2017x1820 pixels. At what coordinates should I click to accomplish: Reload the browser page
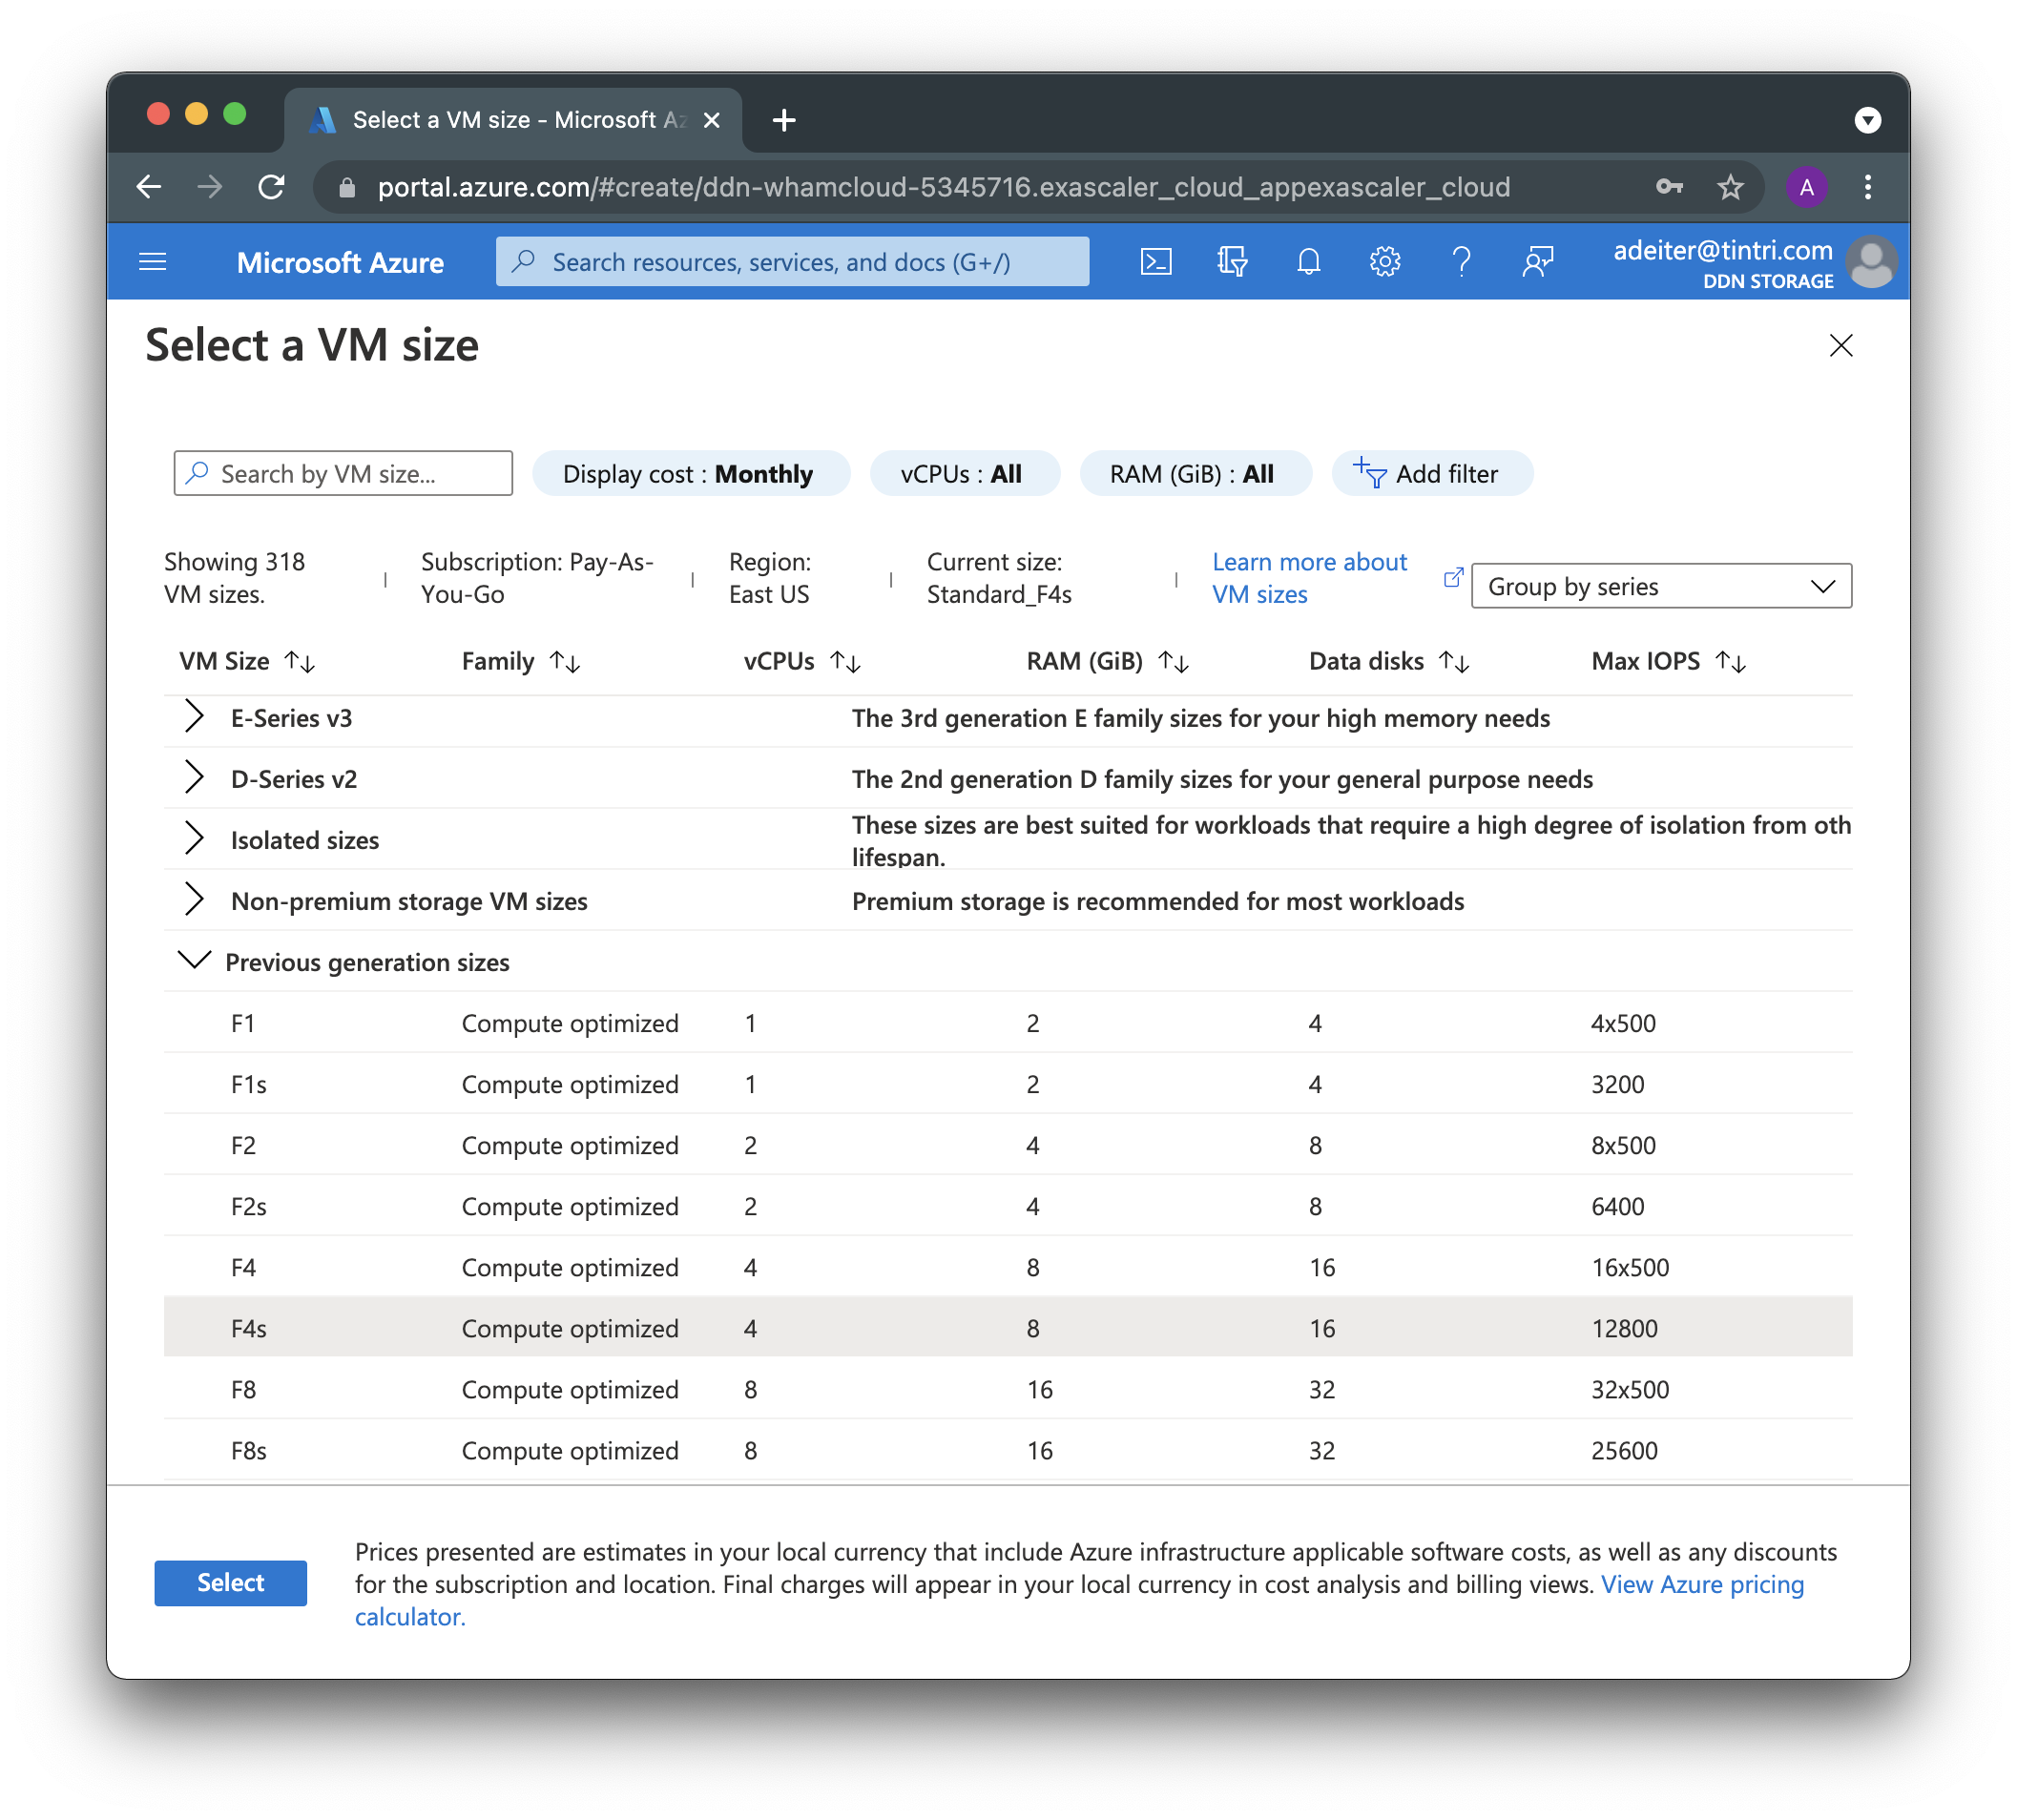click(x=271, y=187)
